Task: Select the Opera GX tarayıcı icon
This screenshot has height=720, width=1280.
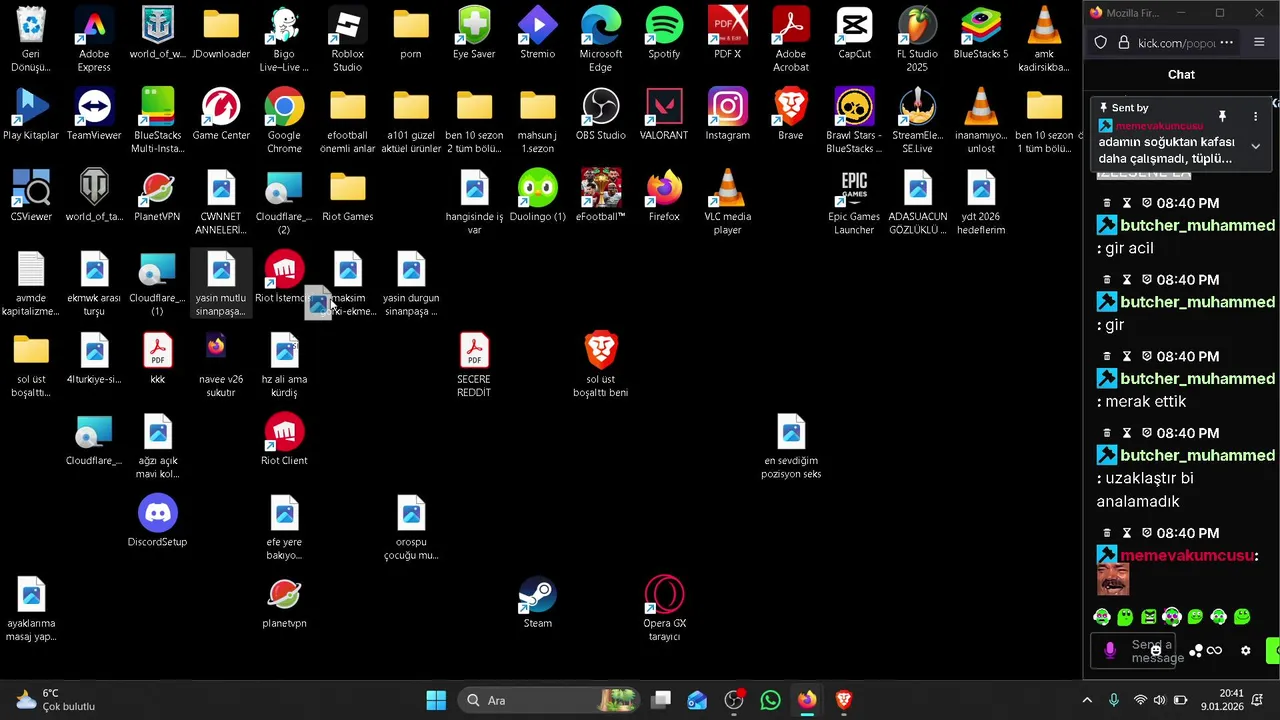Action: 664,608
